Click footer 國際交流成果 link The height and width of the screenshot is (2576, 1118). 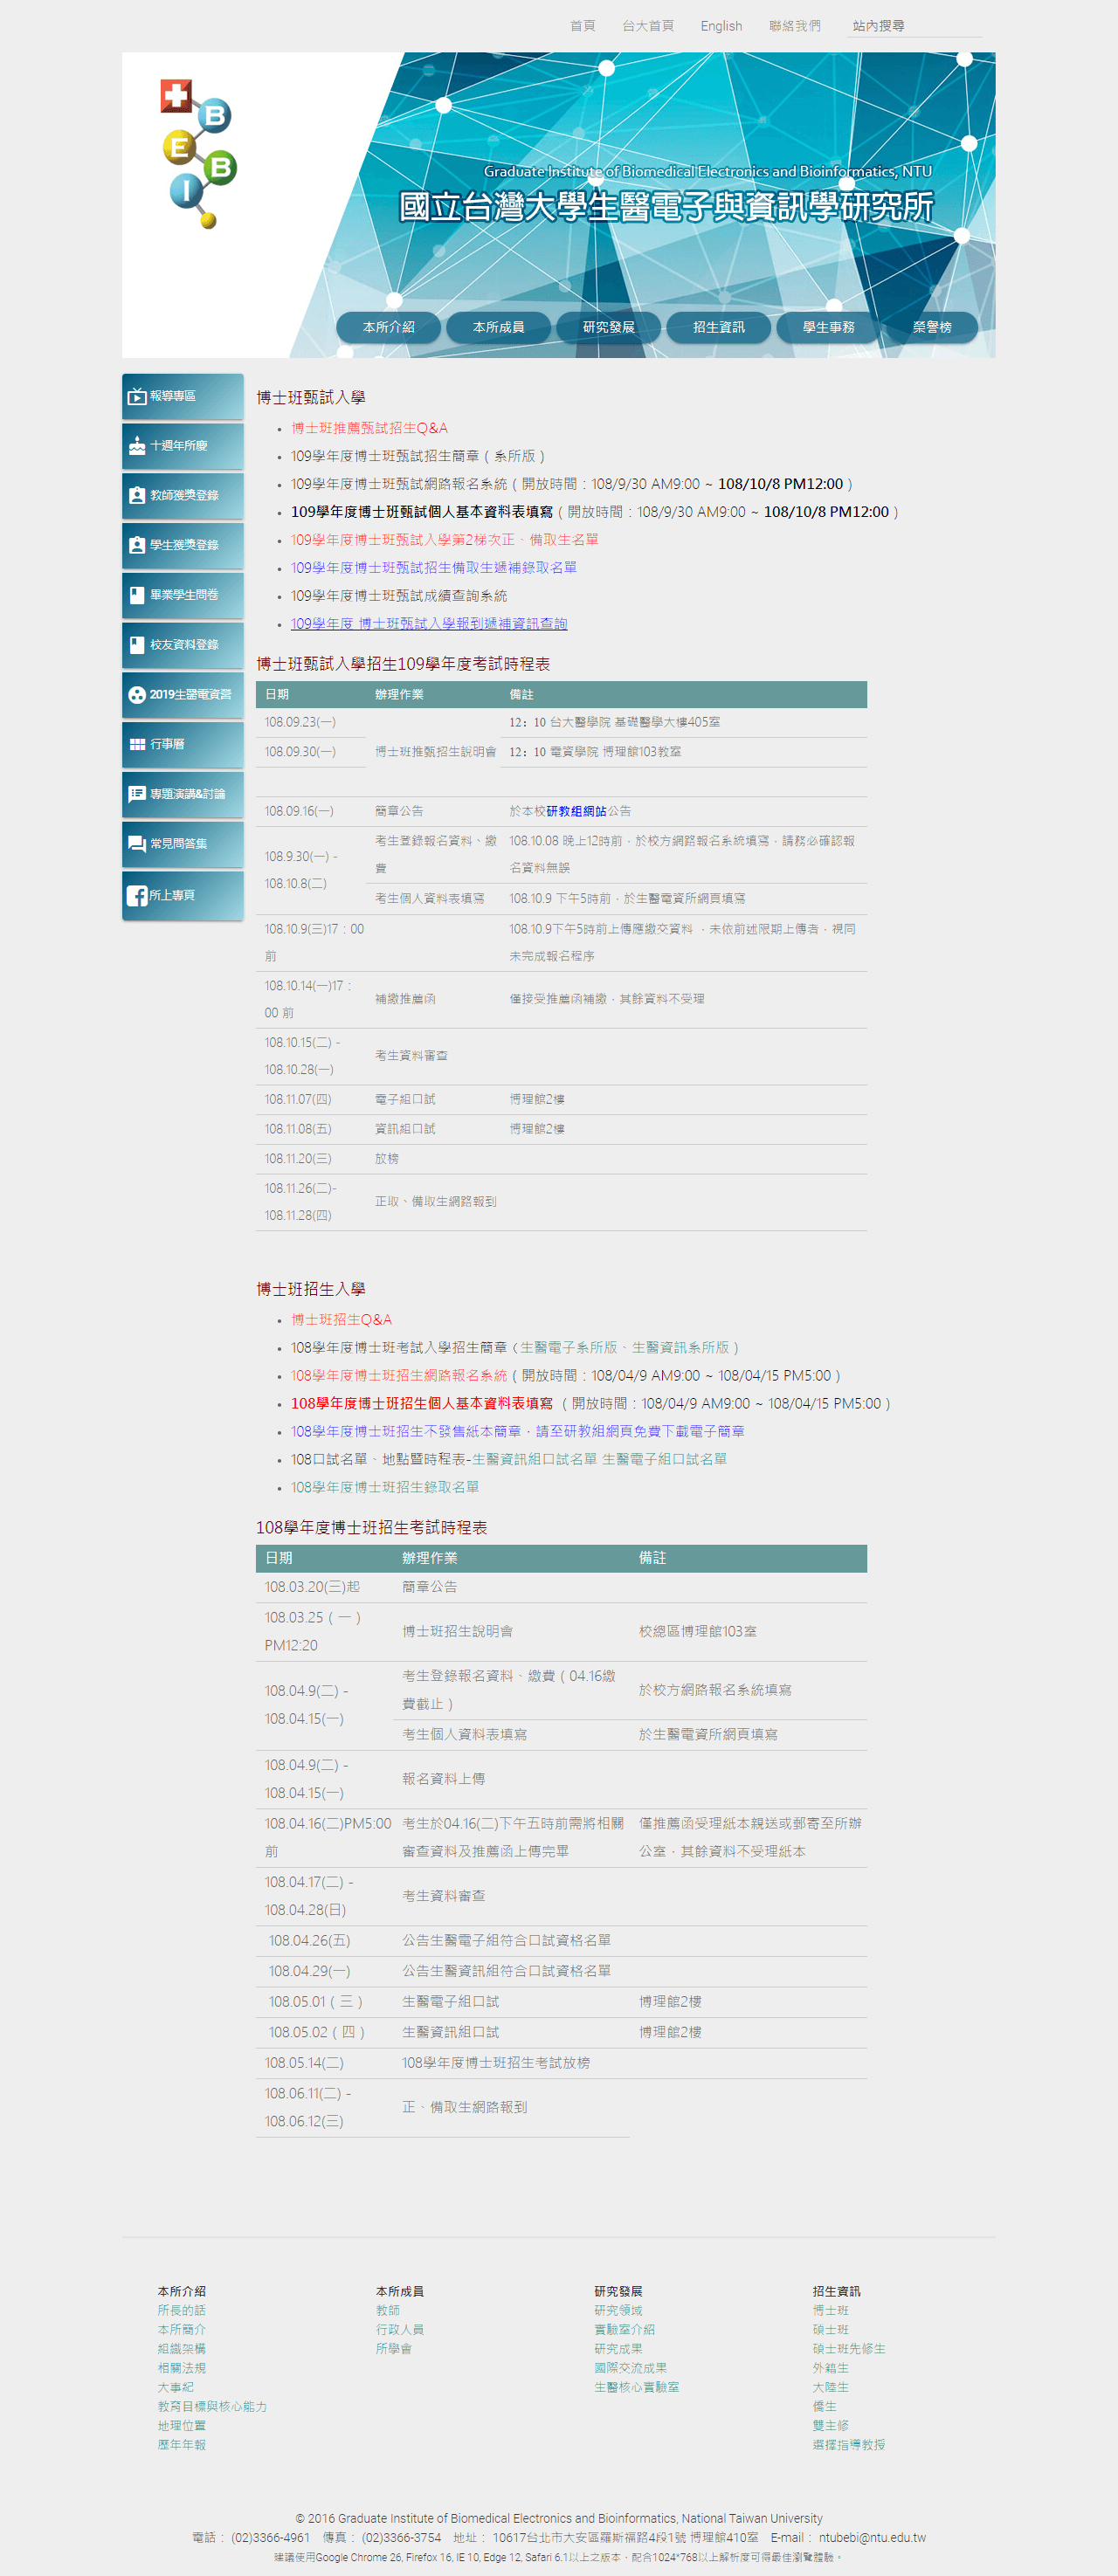pyautogui.click(x=630, y=2368)
